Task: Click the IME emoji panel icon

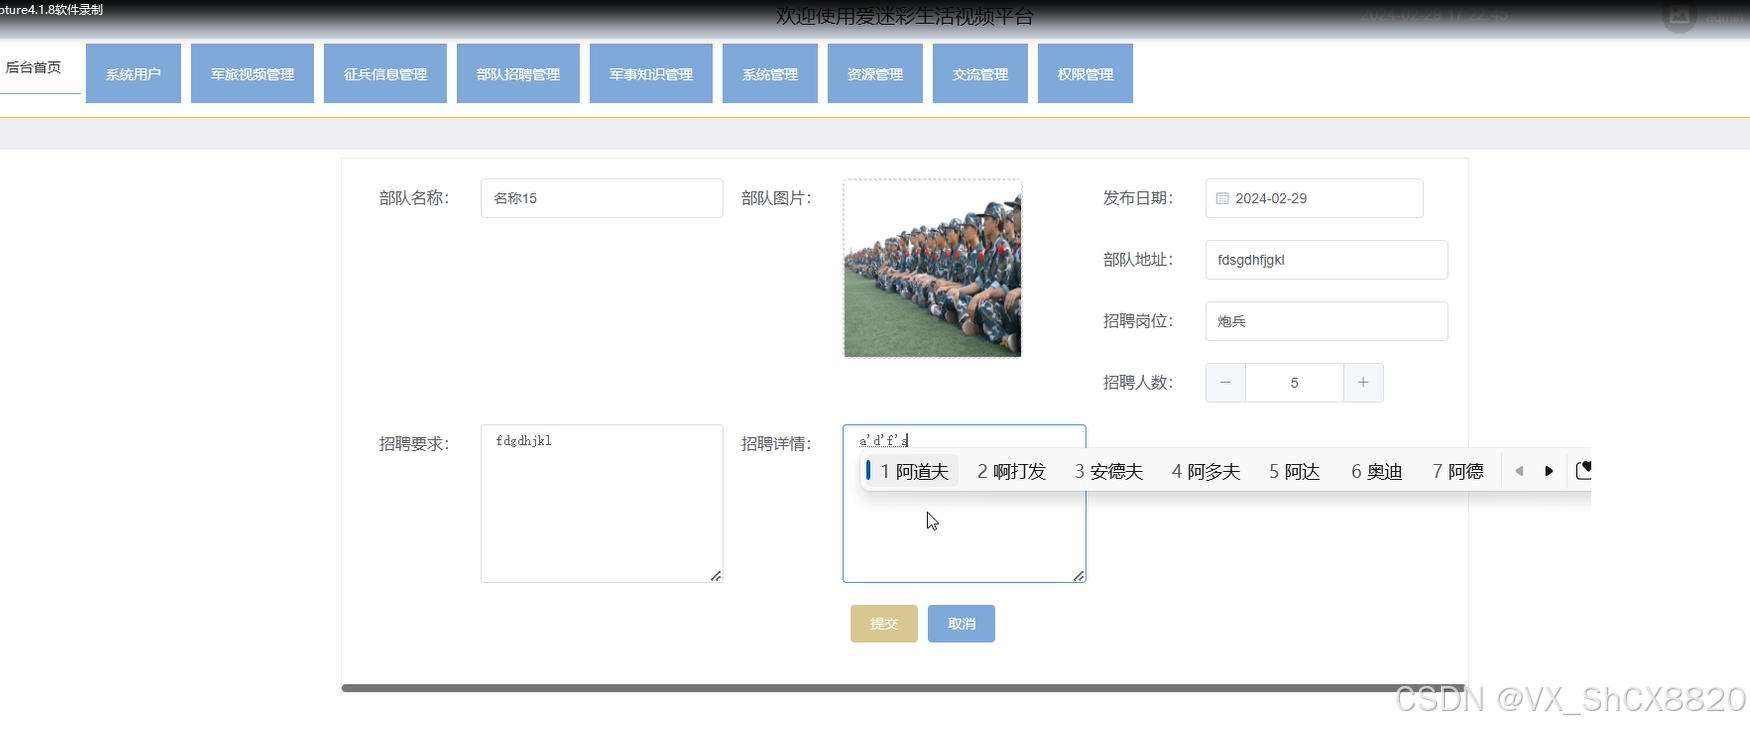Action: pos(1583,470)
